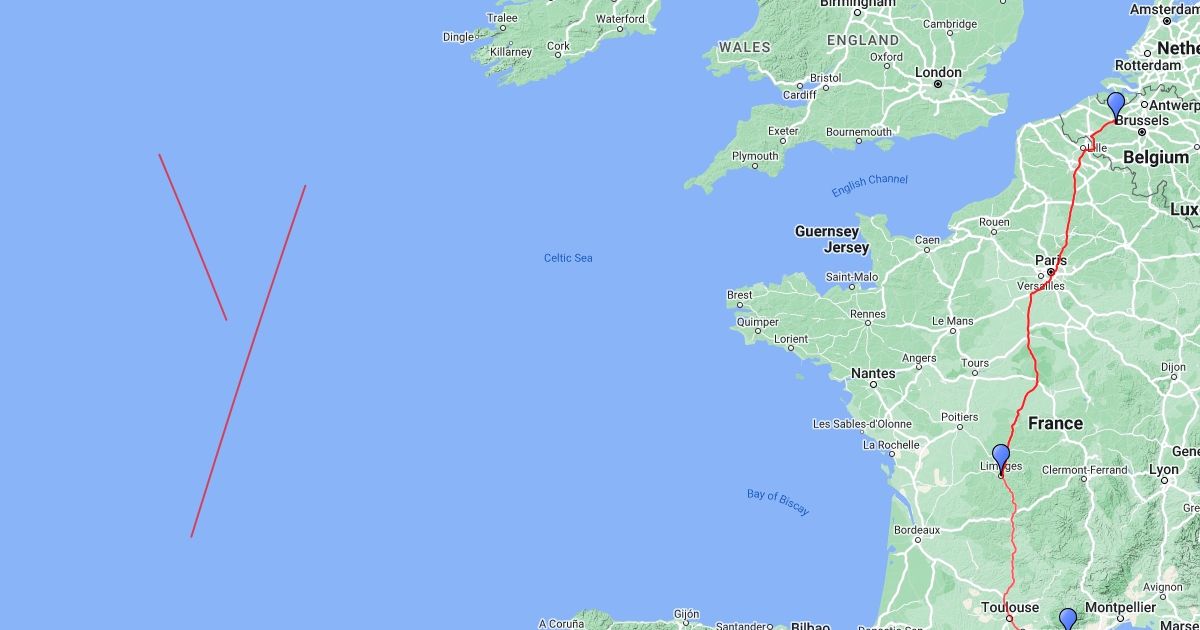Select the Belgium country label
Screen dimensions: 1200x630
(x=1156, y=157)
